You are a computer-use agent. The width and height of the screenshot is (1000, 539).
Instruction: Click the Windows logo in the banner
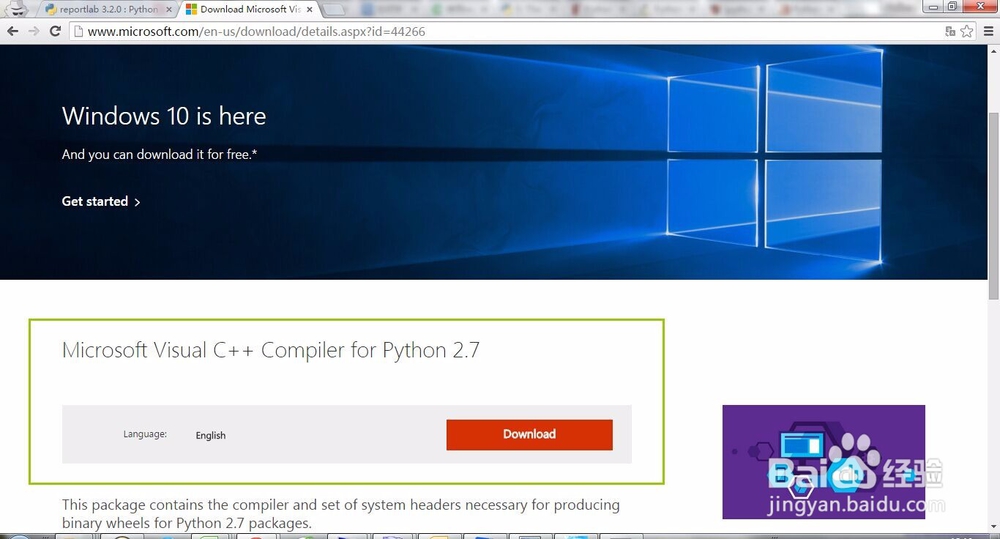click(774, 158)
